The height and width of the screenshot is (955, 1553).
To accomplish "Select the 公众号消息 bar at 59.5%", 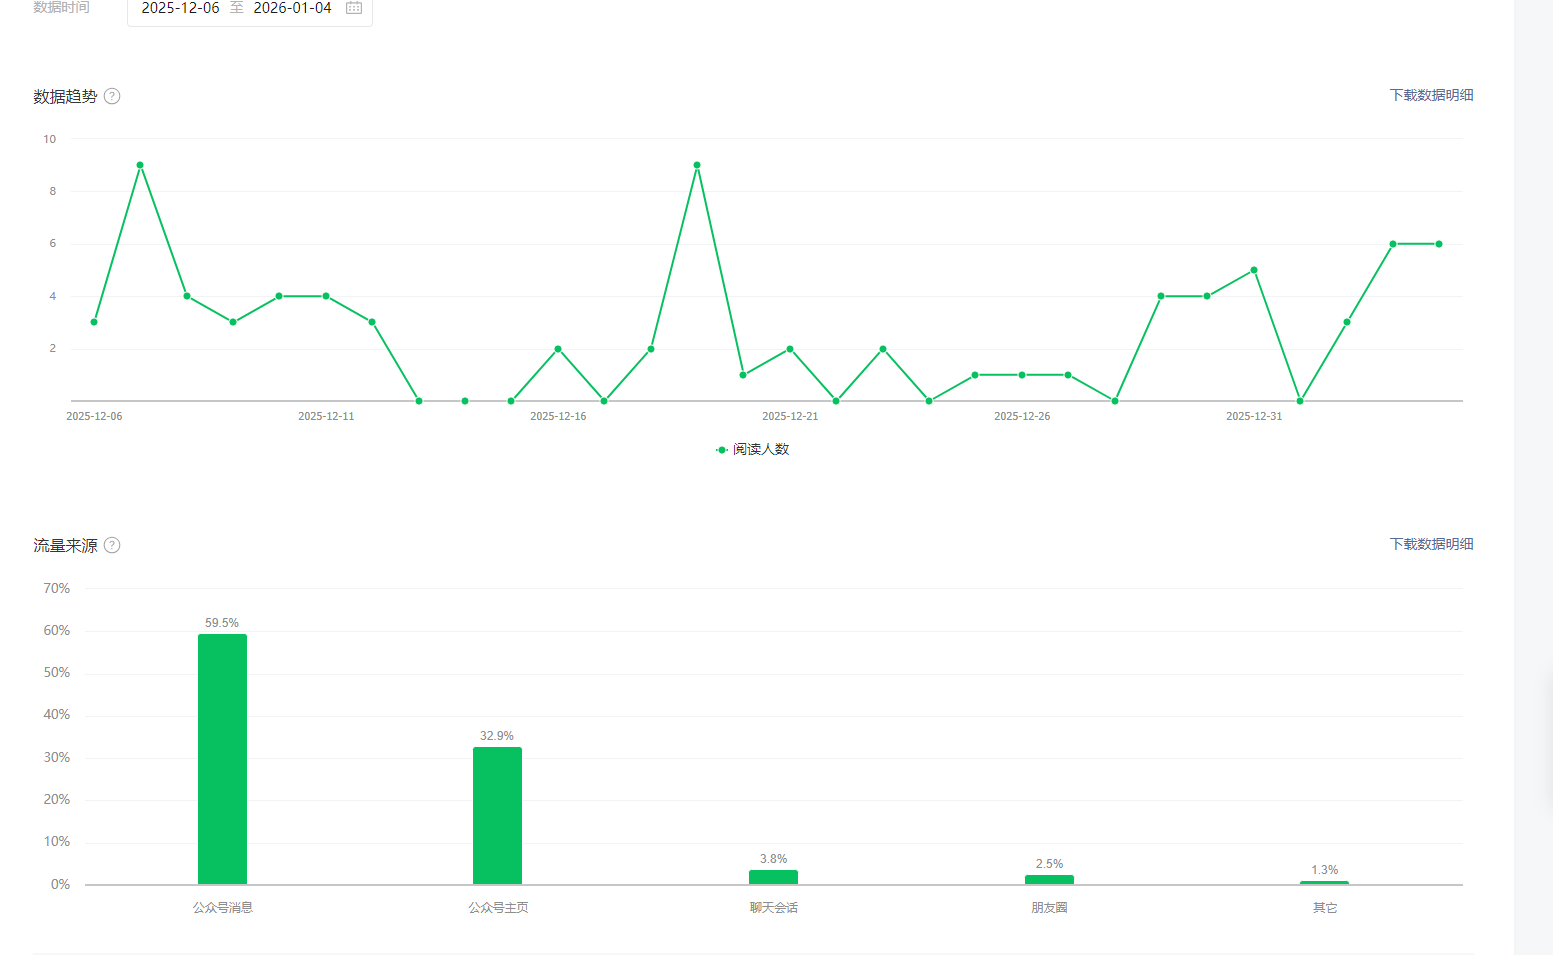I will (x=222, y=759).
